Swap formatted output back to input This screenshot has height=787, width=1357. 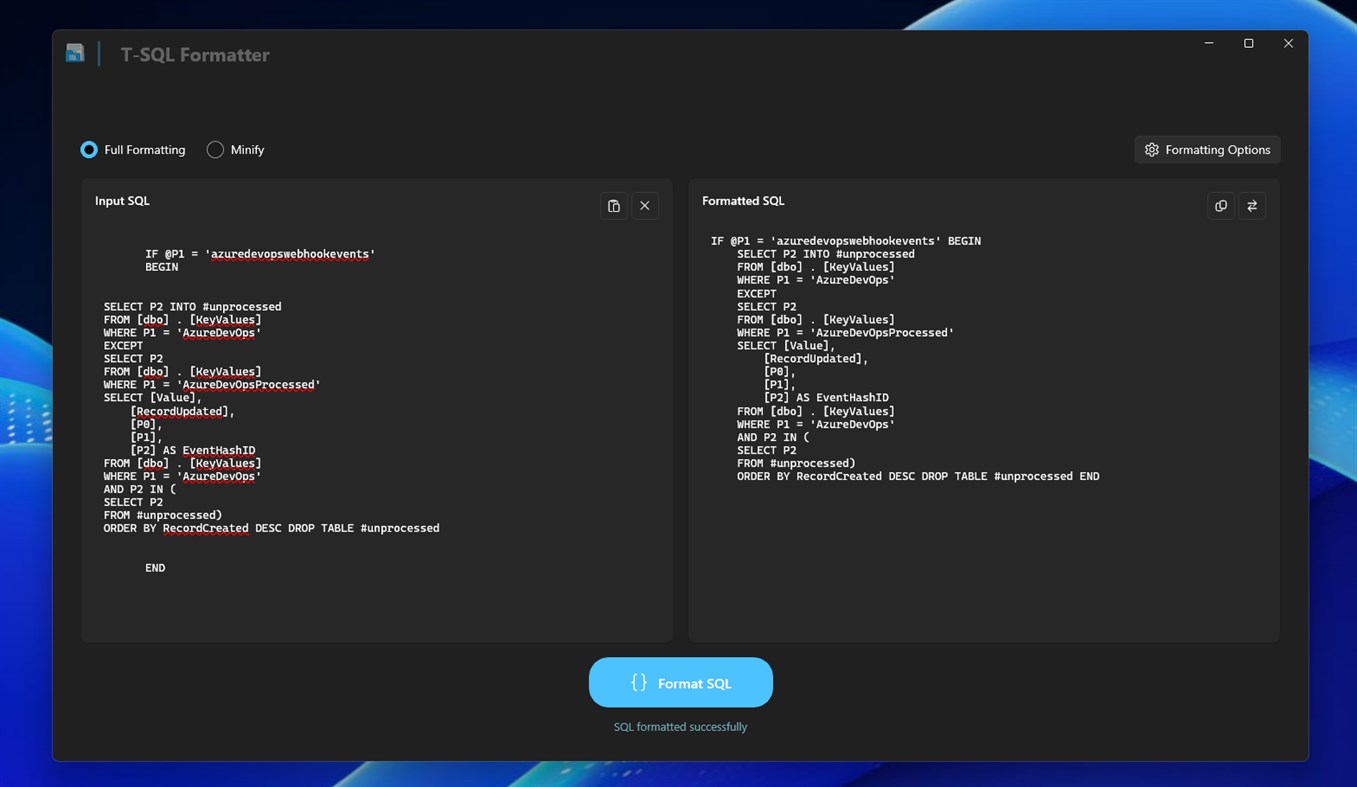point(1252,206)
